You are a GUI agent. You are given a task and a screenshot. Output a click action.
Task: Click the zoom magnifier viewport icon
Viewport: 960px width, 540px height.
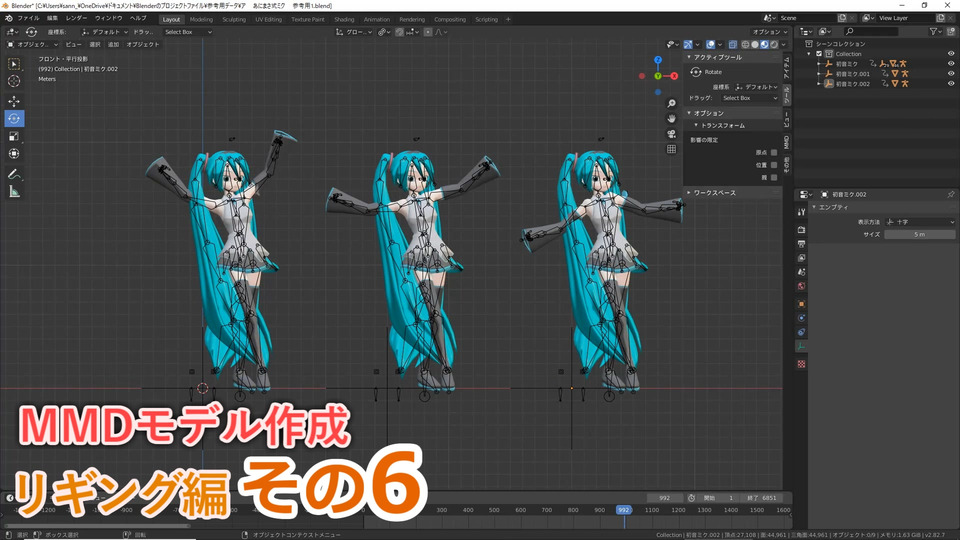[x=671, y=103]
